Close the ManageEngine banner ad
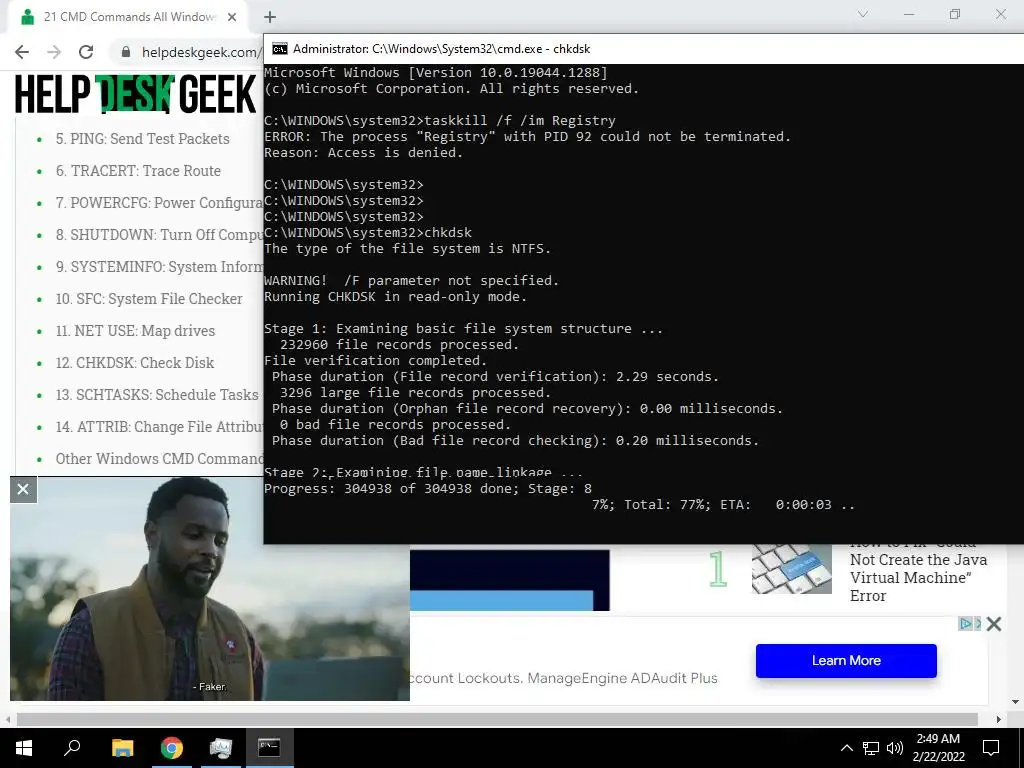The height and width of the screenshot is (768, 1024). point(994,624)
